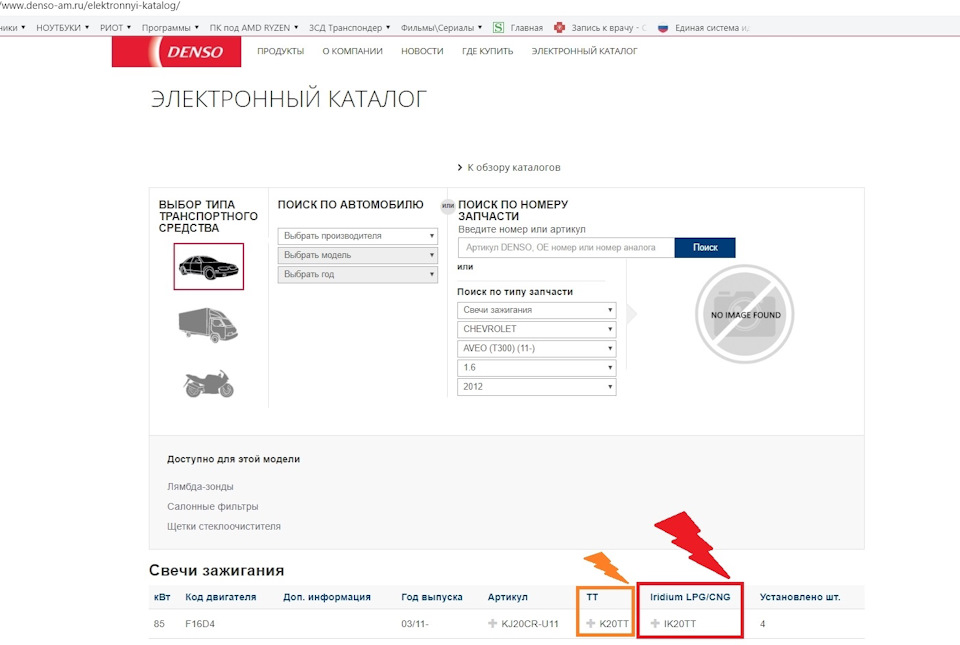Open the Запись к врачу bookmark
This screenshot has width=960, height=645.
pos(599,28)
